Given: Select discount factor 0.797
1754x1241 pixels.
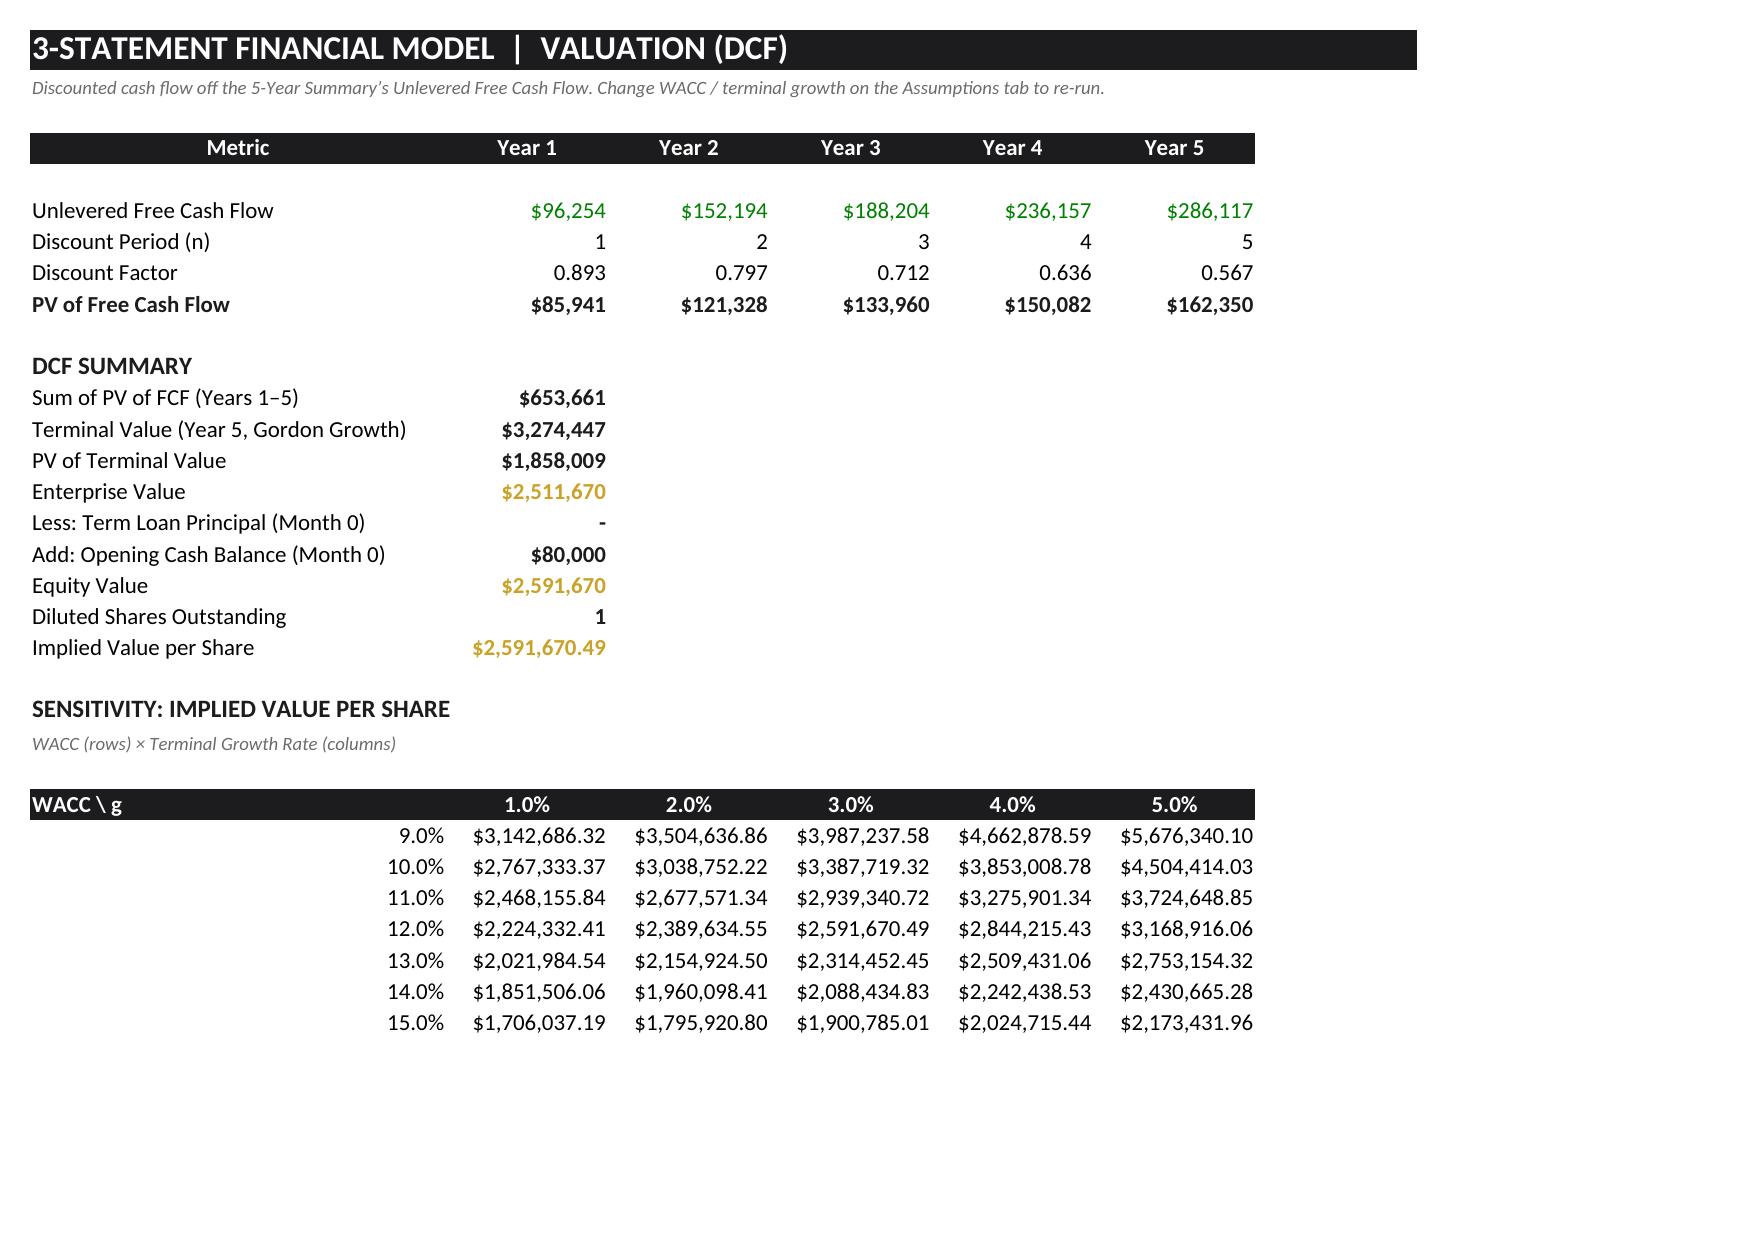Looking at the screenshot, I should (742, 273).
